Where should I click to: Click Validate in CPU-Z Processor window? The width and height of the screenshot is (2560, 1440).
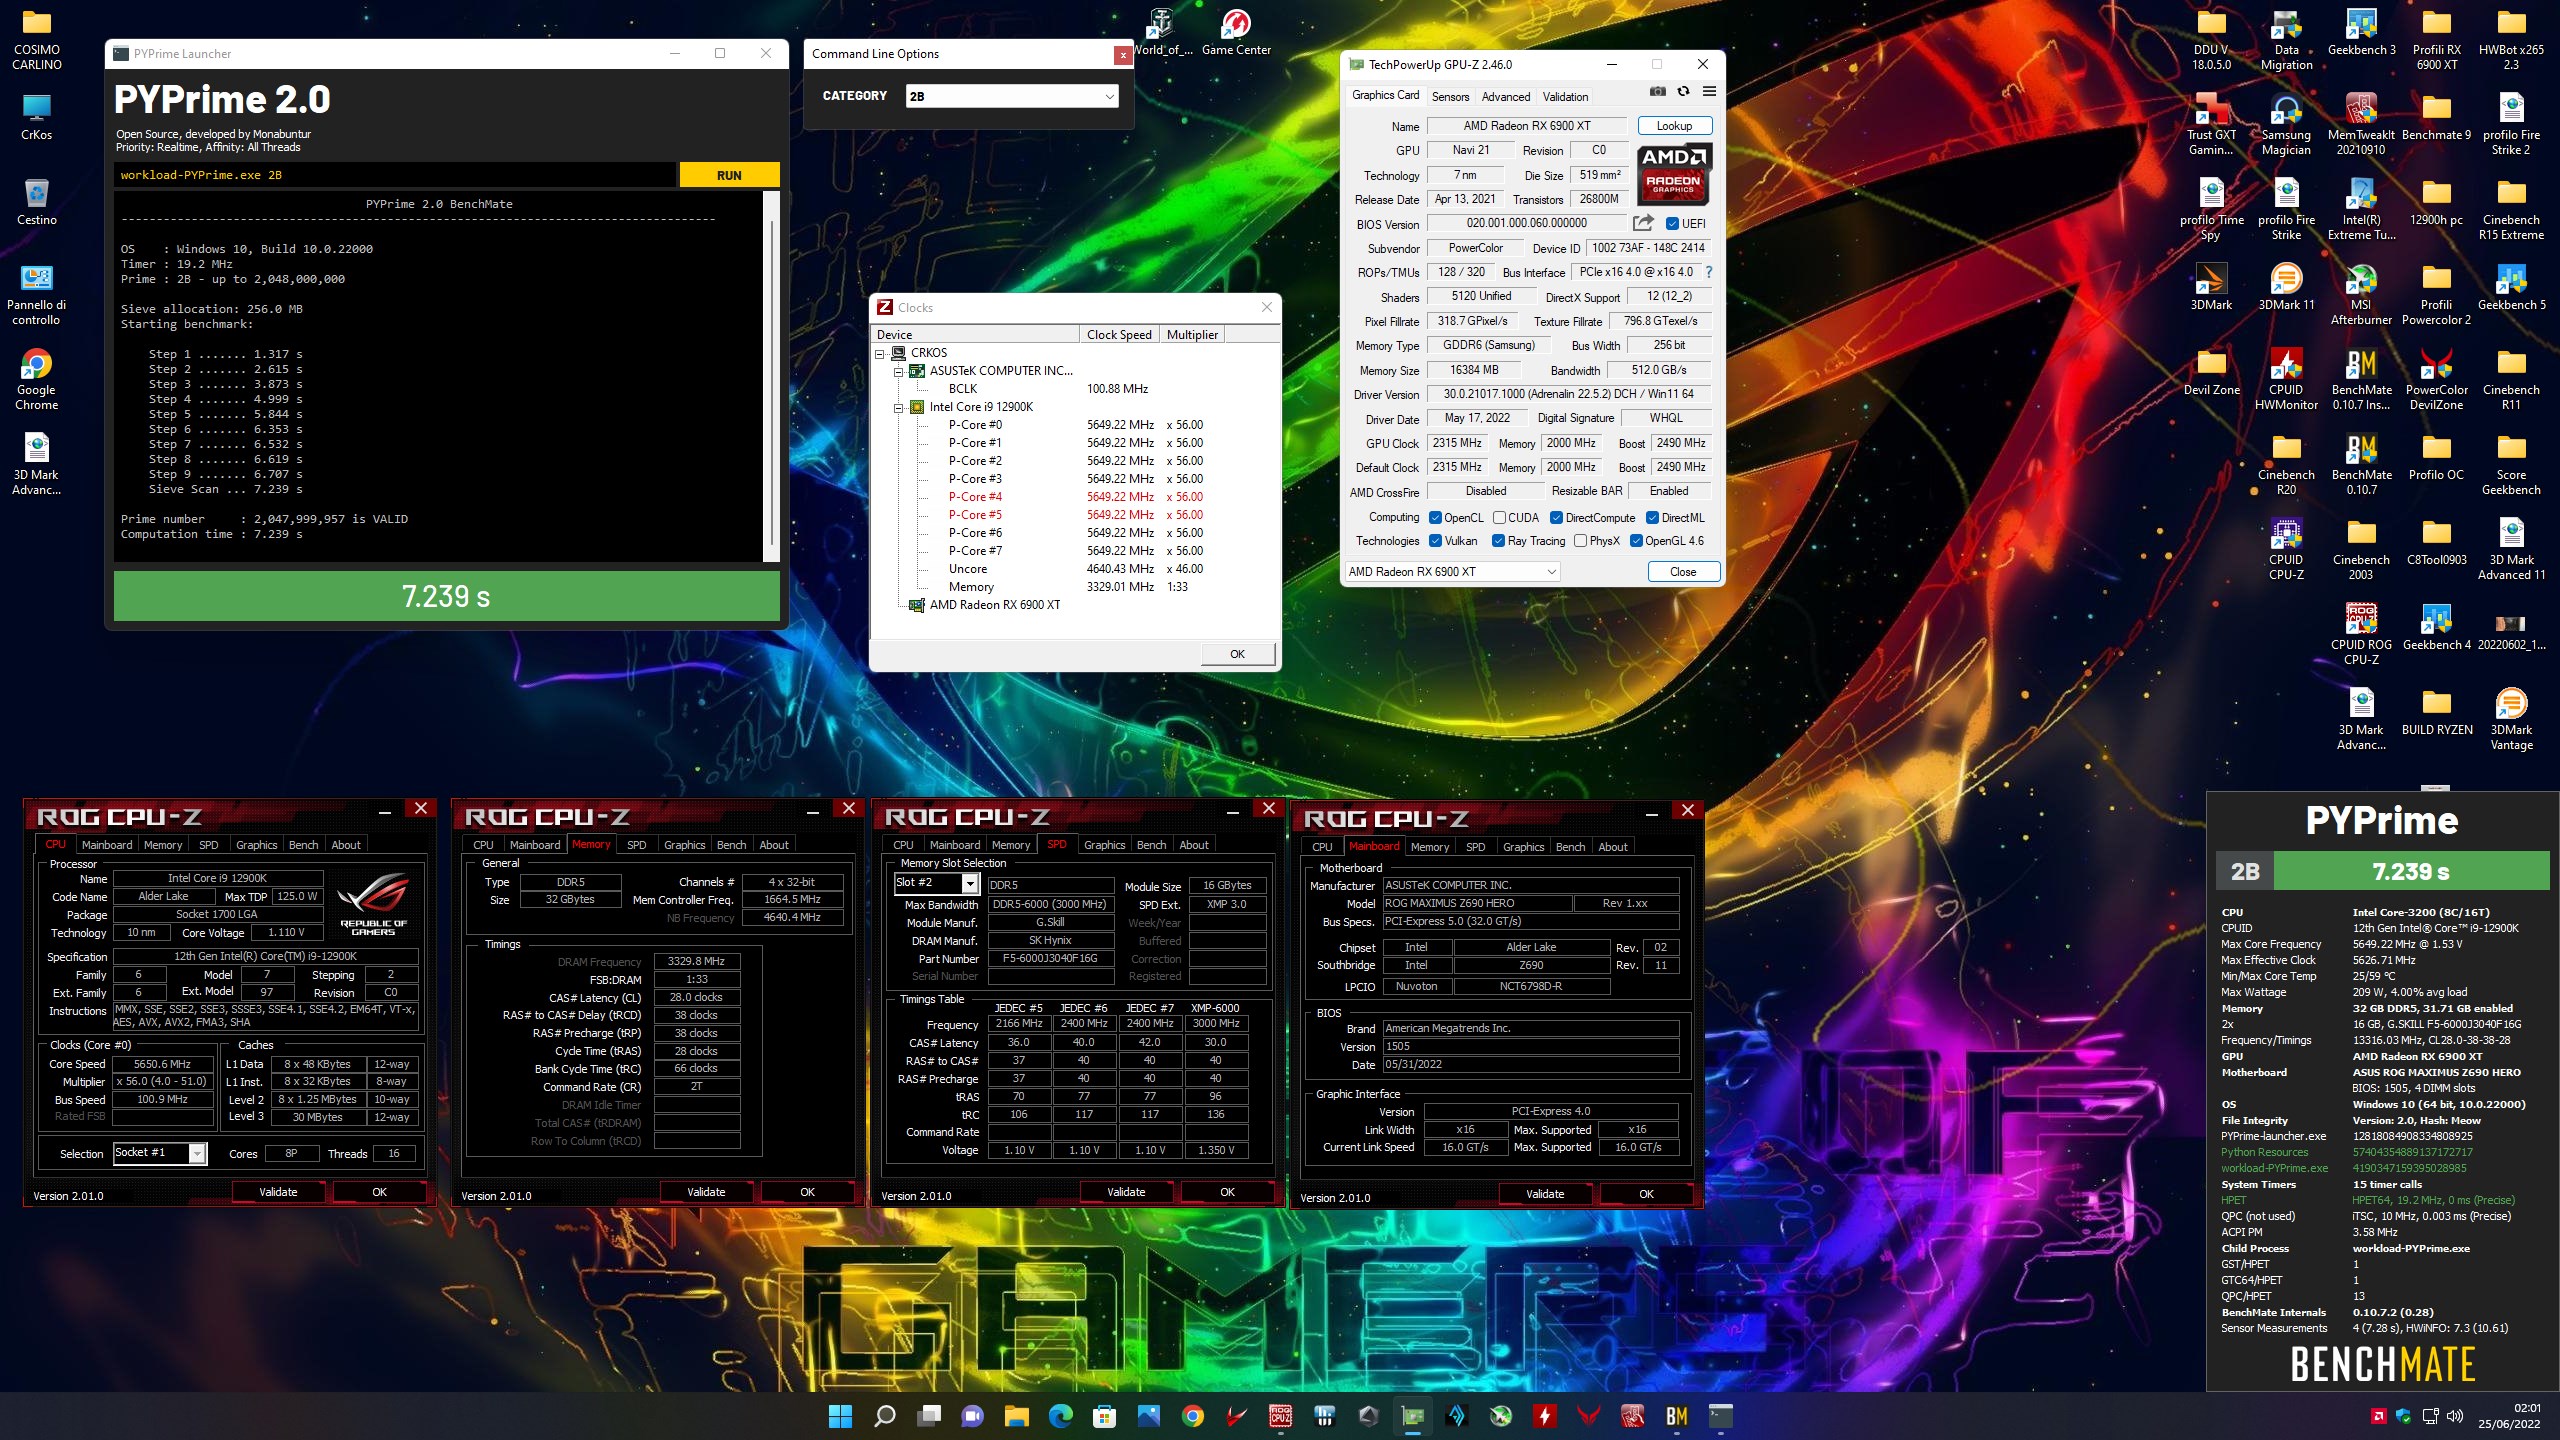click(x=278, y=1192)
